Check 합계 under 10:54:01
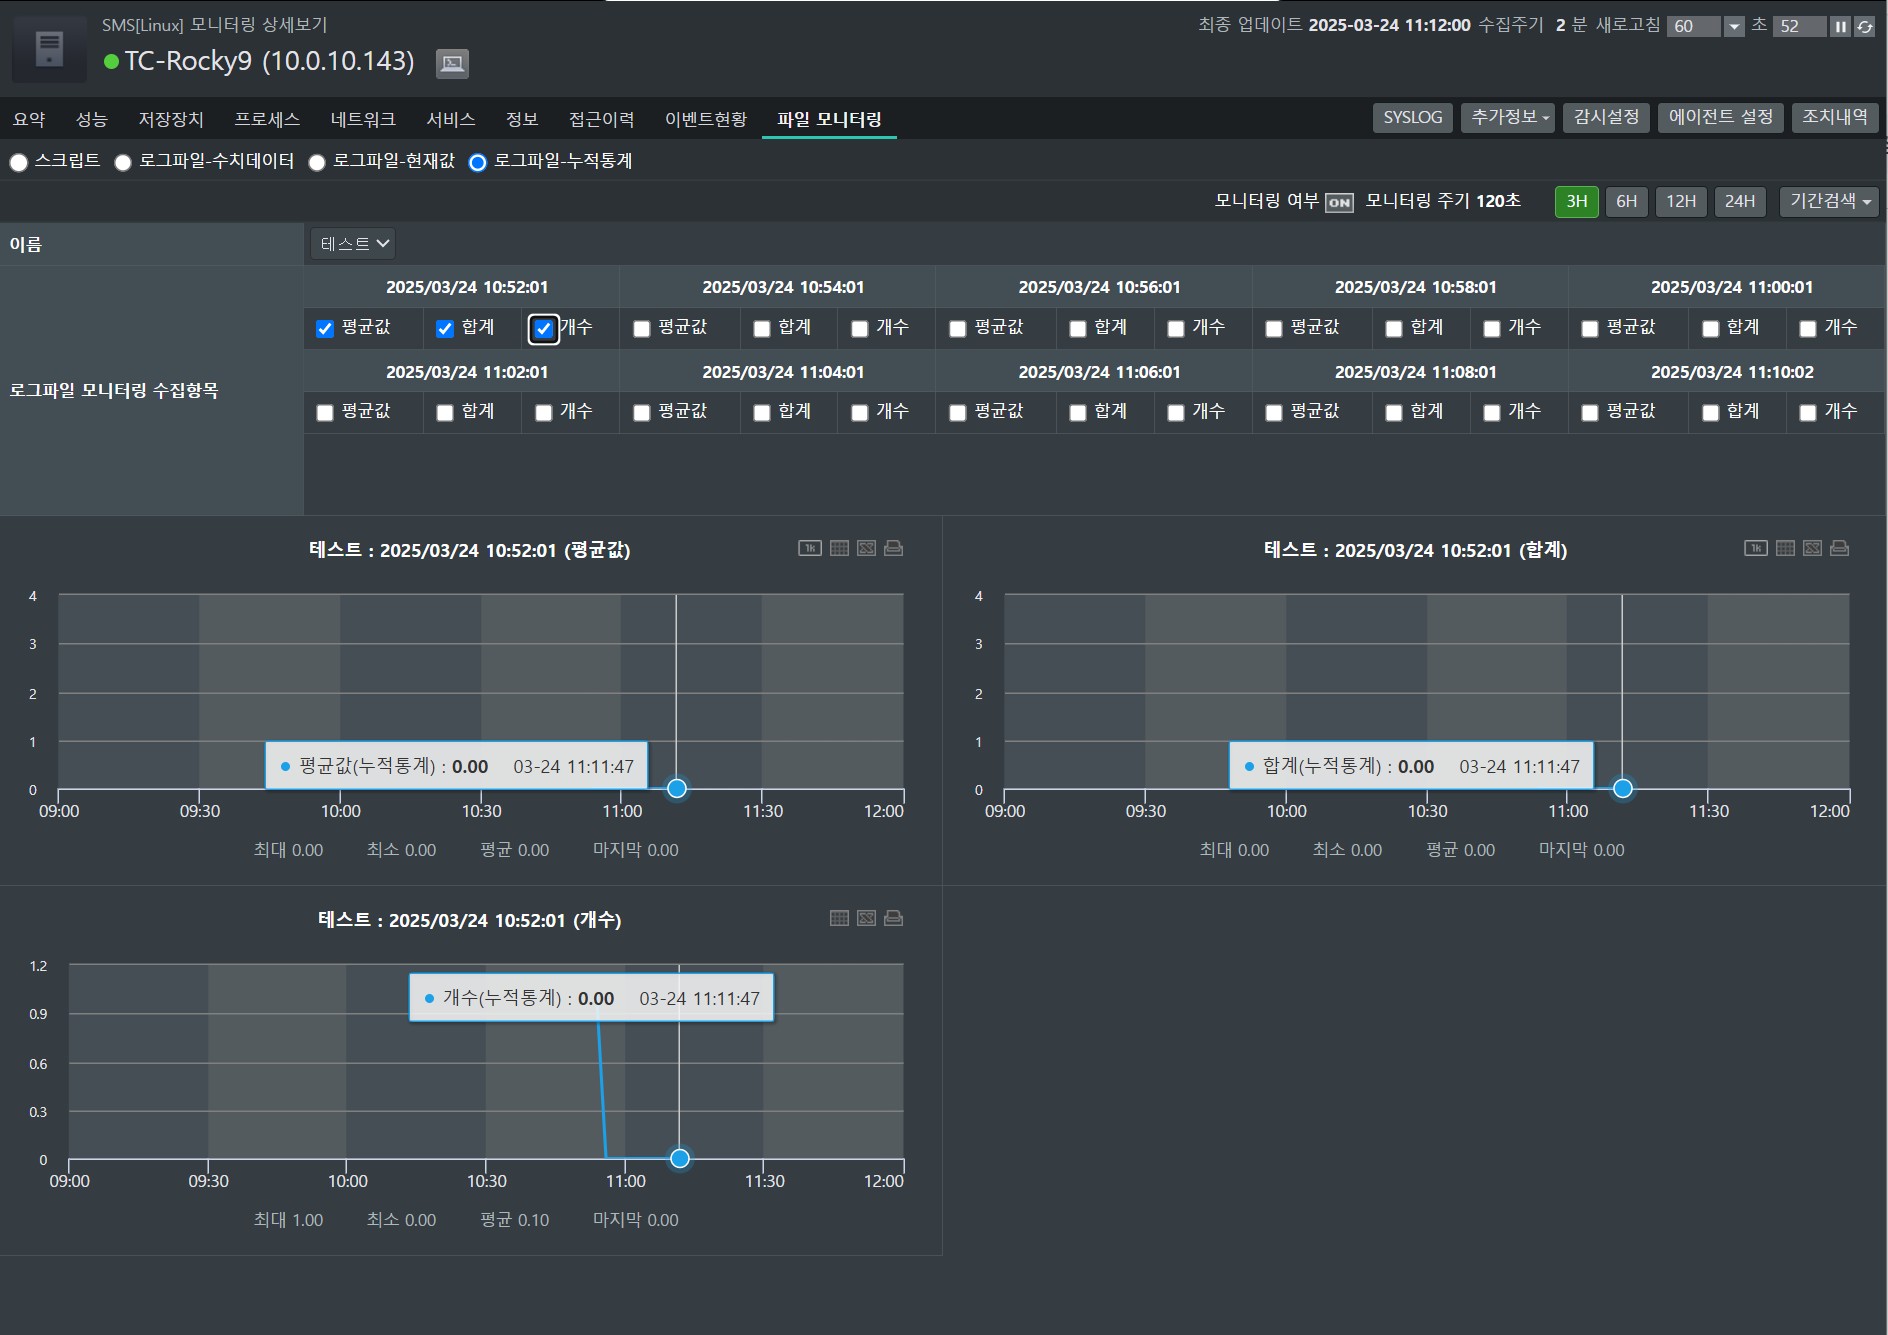The image size is (1888, 1335). click(x=762, y=329)
